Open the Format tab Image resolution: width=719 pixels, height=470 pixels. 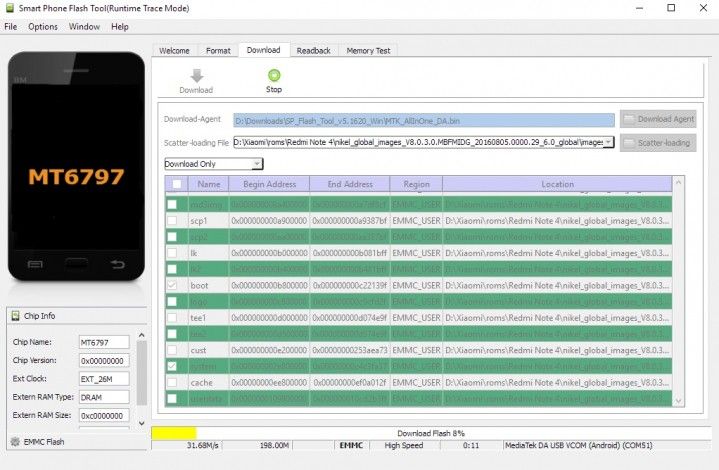[218, 50]
